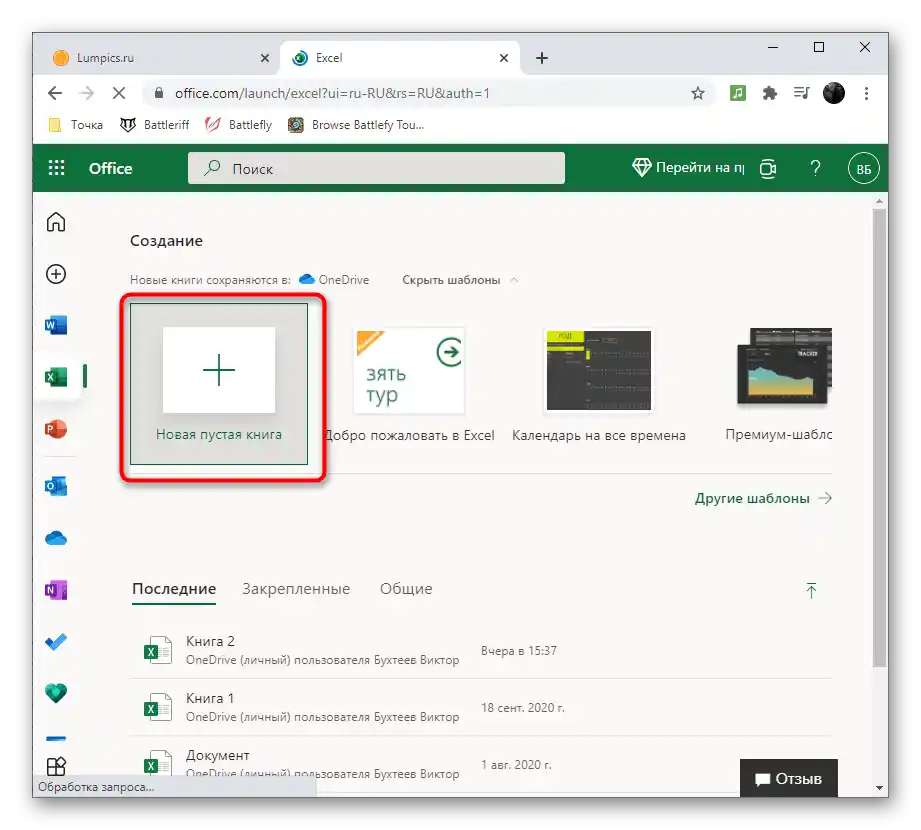
Task: Open the ВБ account avatar menu
Action: tap(863, 169)
